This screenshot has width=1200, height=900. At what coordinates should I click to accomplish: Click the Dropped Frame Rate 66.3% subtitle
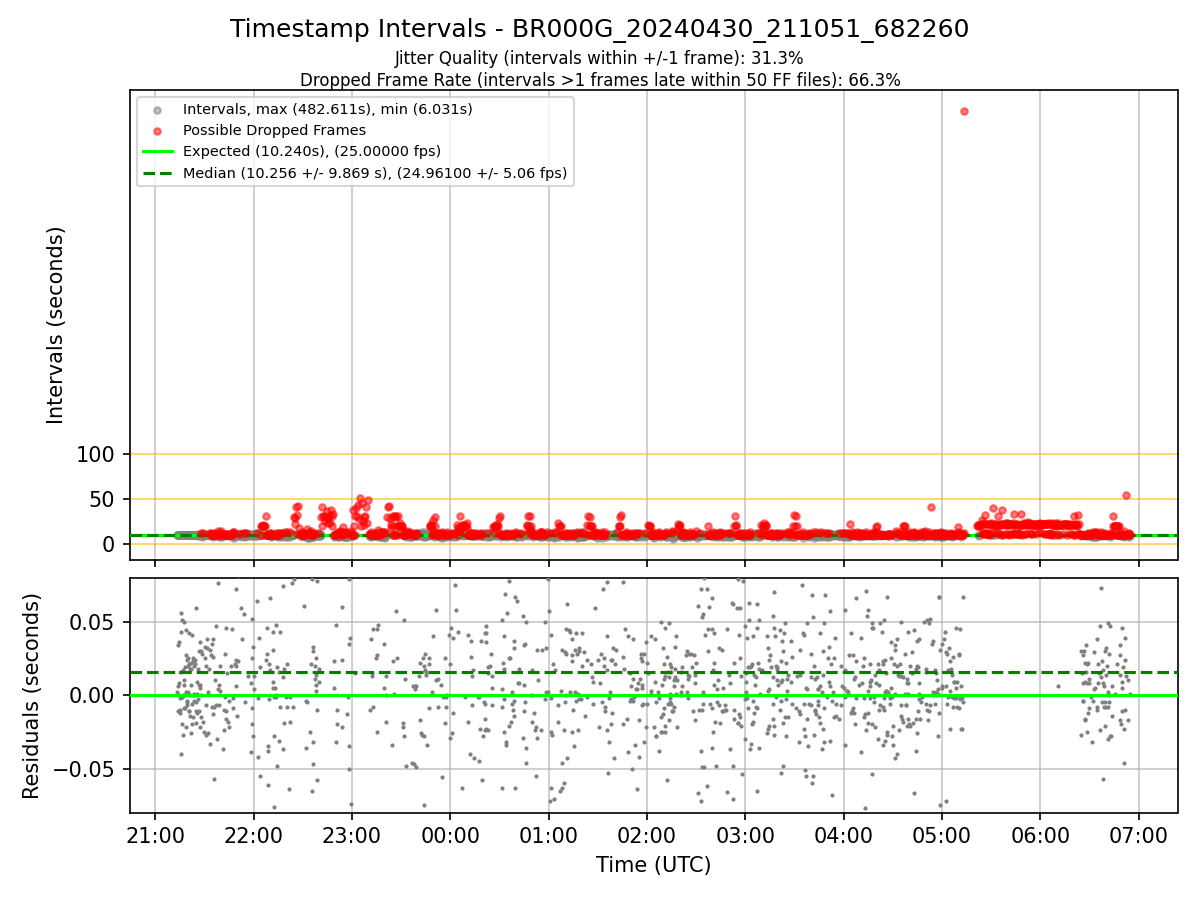tap(600, 80)
